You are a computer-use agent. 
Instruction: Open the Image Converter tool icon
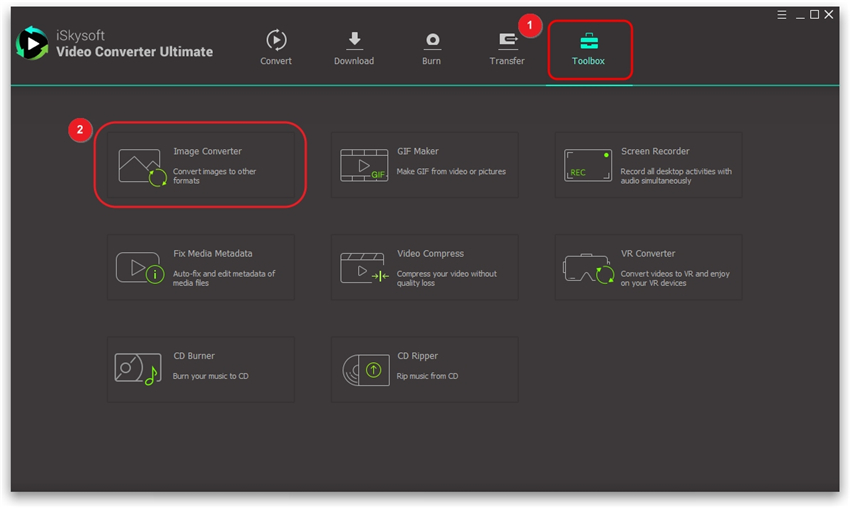pyautogui.click(x=141, y=167)
